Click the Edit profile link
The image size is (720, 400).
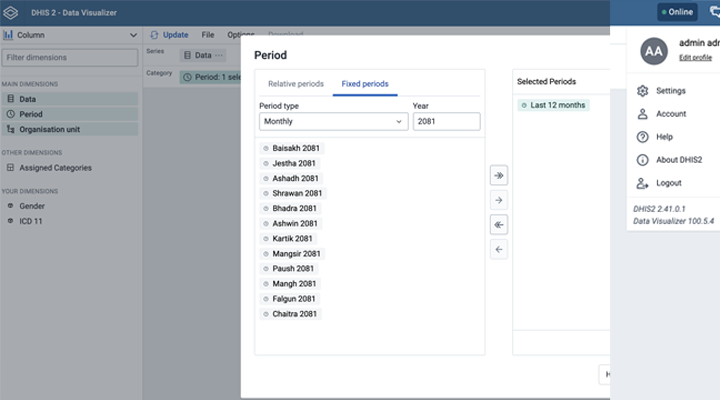point(695,58)
